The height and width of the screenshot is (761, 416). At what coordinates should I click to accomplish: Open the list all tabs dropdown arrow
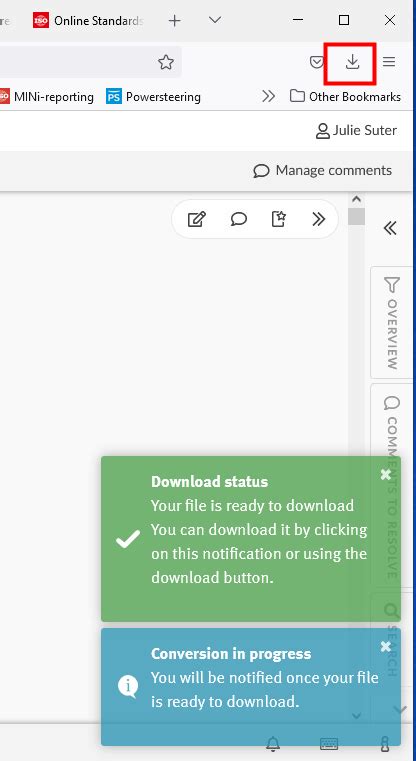click(215, 20)
